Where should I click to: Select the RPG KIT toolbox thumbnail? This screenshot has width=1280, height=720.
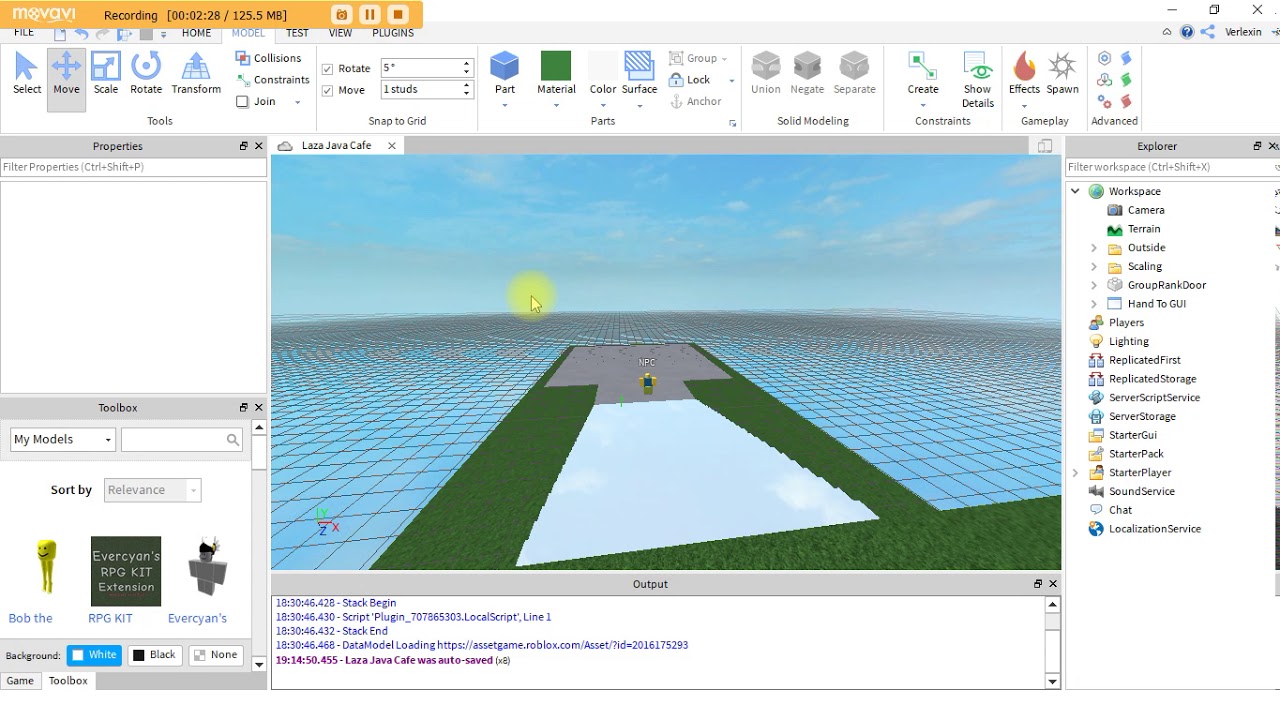pos(126,572)
